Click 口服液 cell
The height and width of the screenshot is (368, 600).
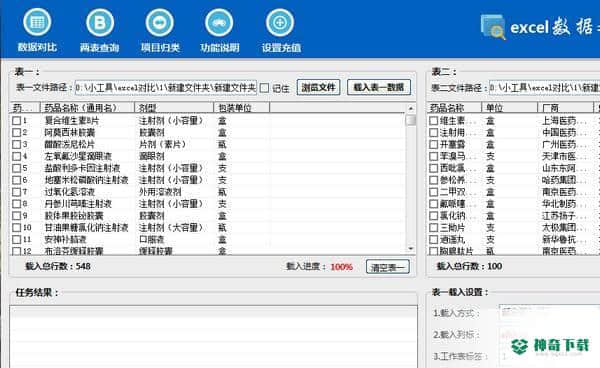point(152,239)
